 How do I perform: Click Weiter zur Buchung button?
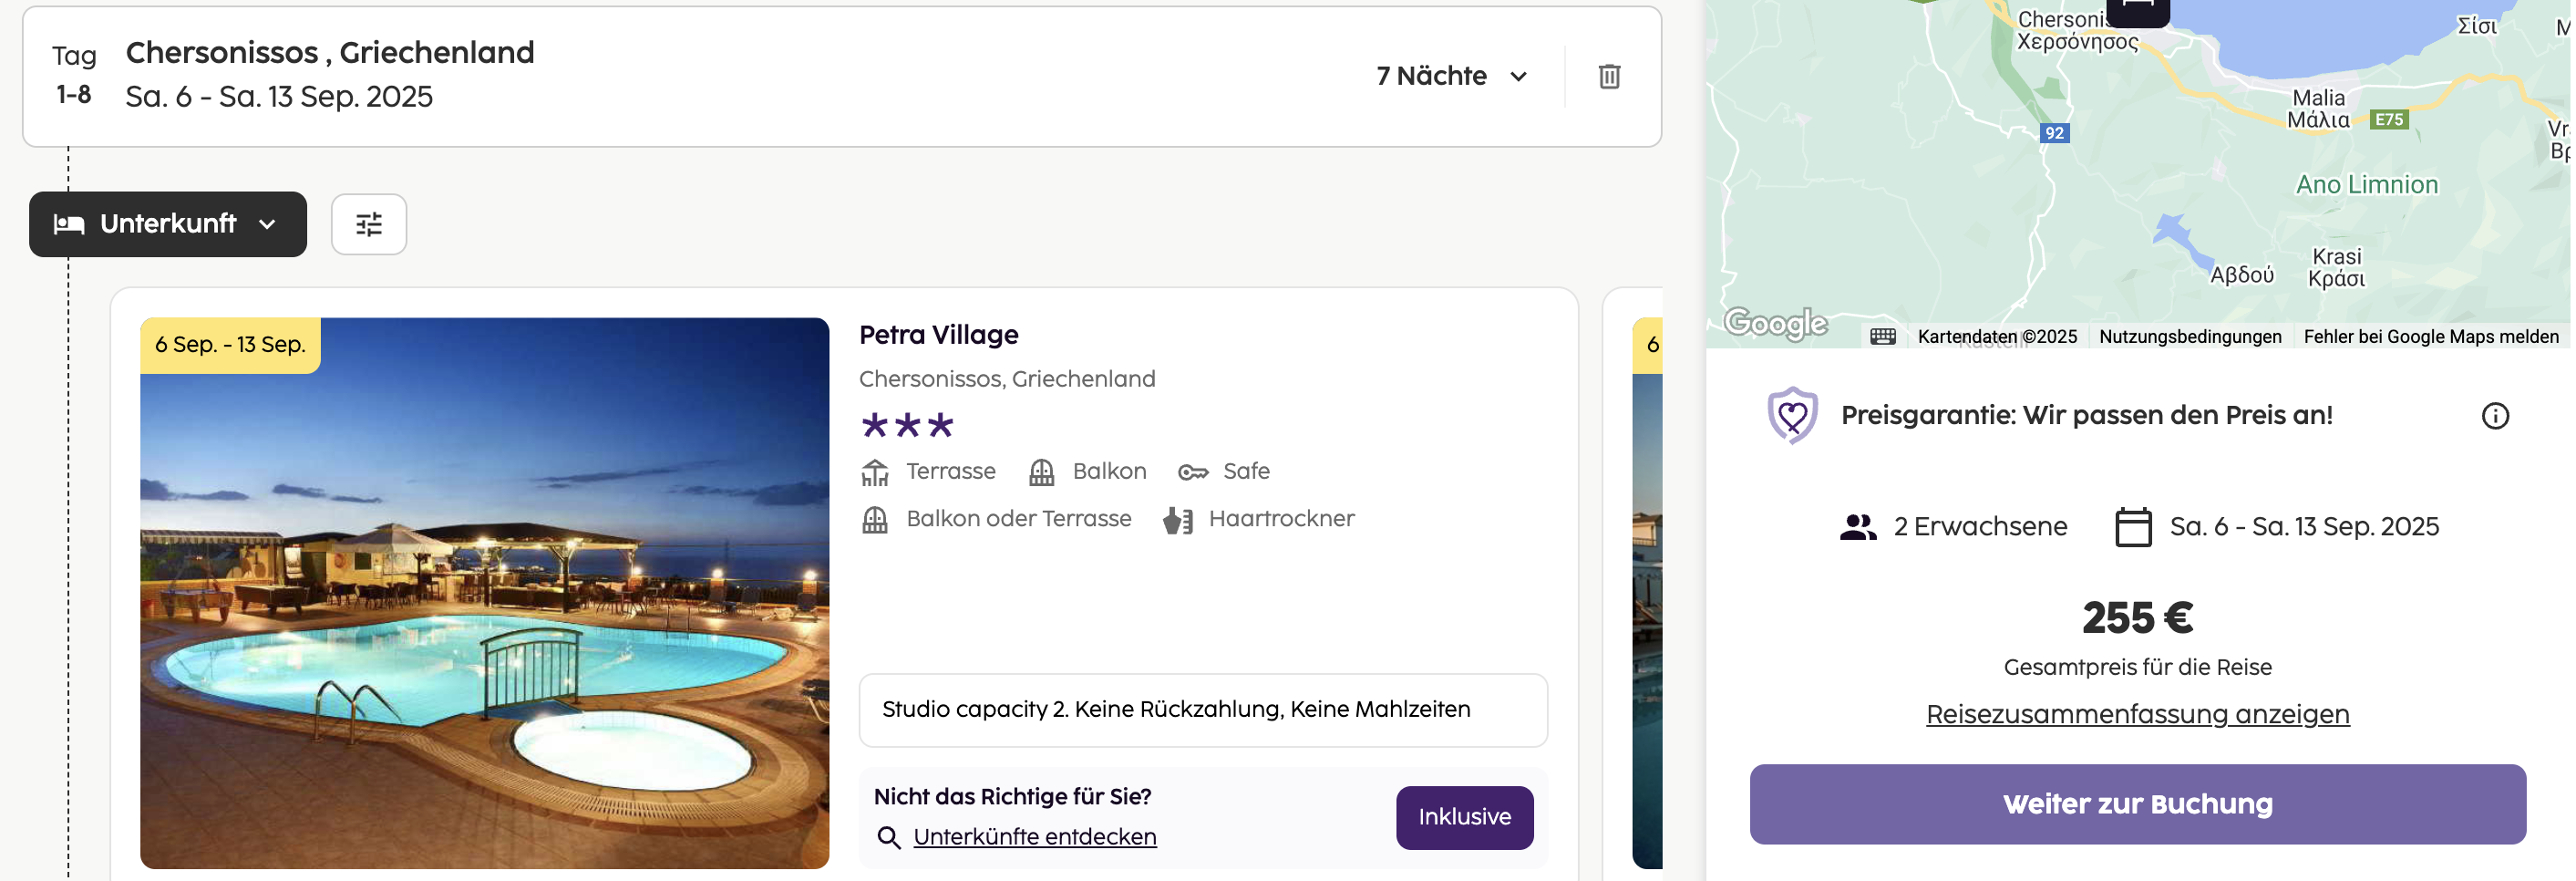click(2136, 805)
